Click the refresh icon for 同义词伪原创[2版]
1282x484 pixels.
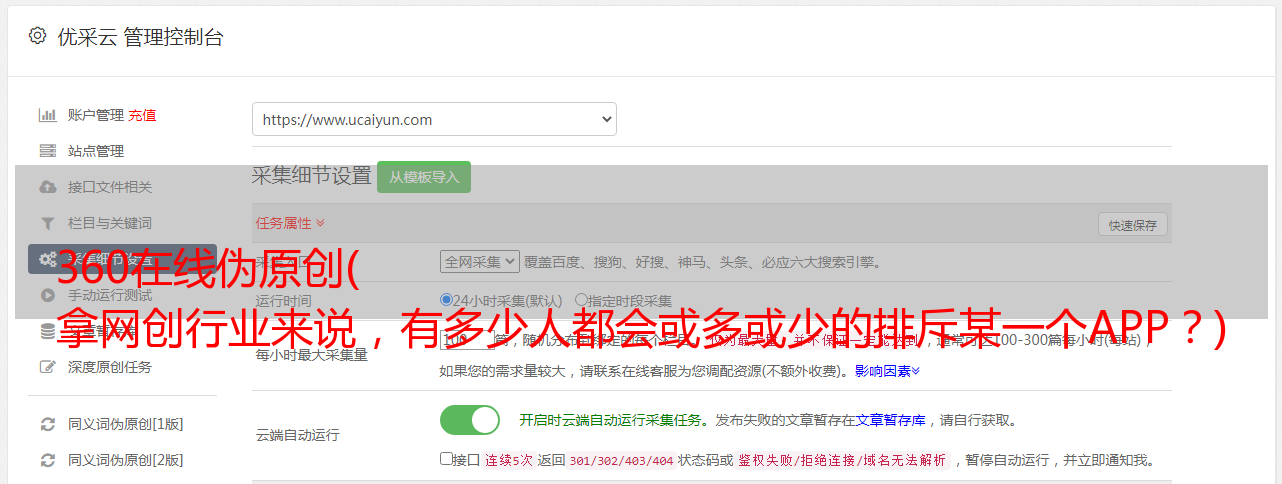point(47,460)
